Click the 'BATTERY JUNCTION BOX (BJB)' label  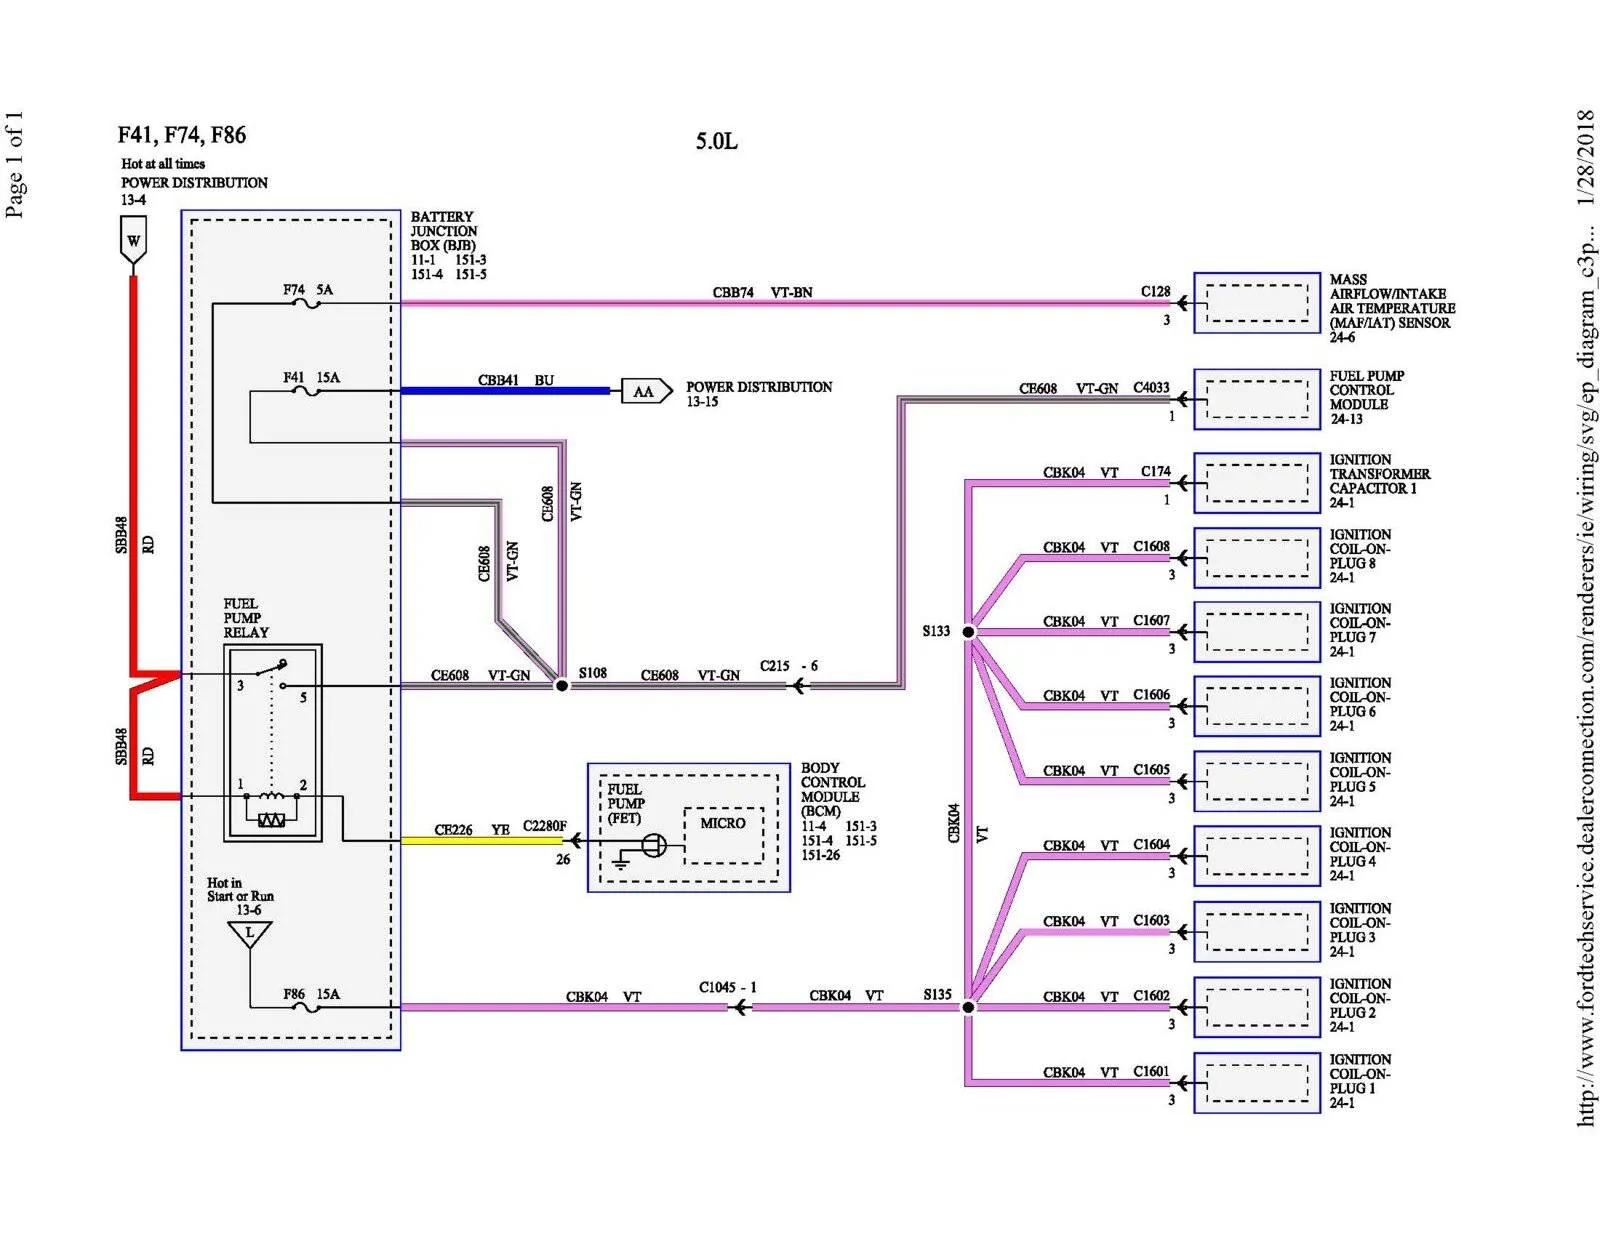444,231
